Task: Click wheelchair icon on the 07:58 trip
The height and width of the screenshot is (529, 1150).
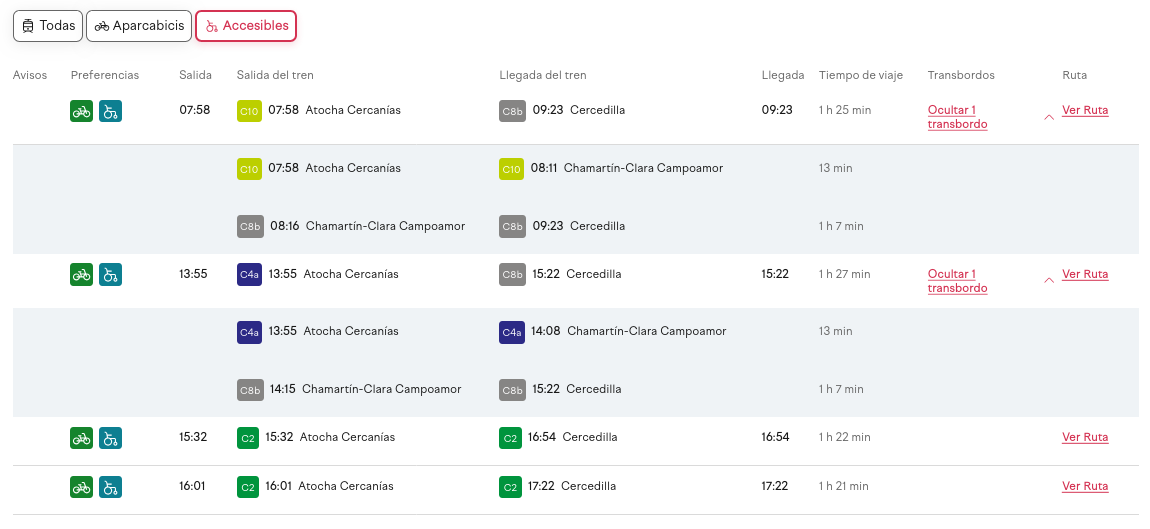Action: [111, 111]
